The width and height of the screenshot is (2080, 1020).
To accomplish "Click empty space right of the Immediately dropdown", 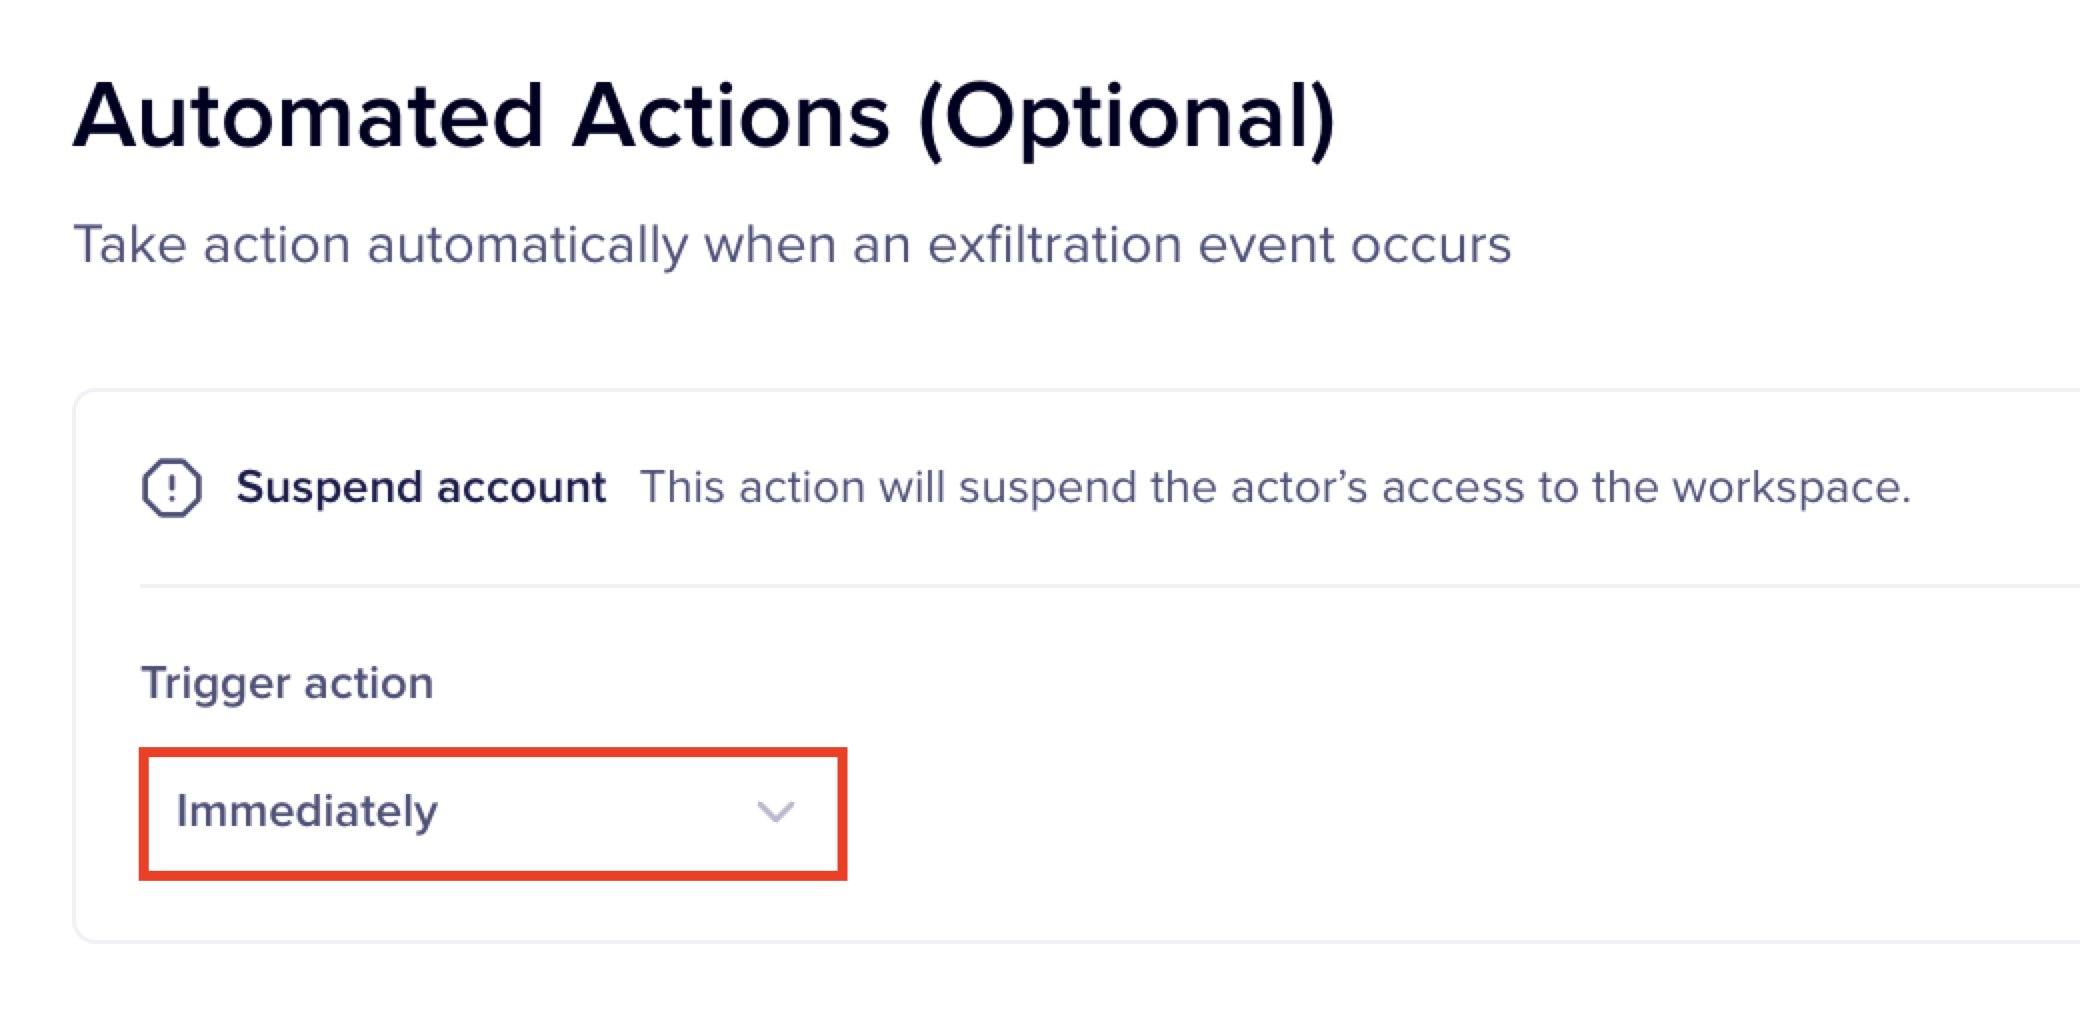I will pos(1300,812).
